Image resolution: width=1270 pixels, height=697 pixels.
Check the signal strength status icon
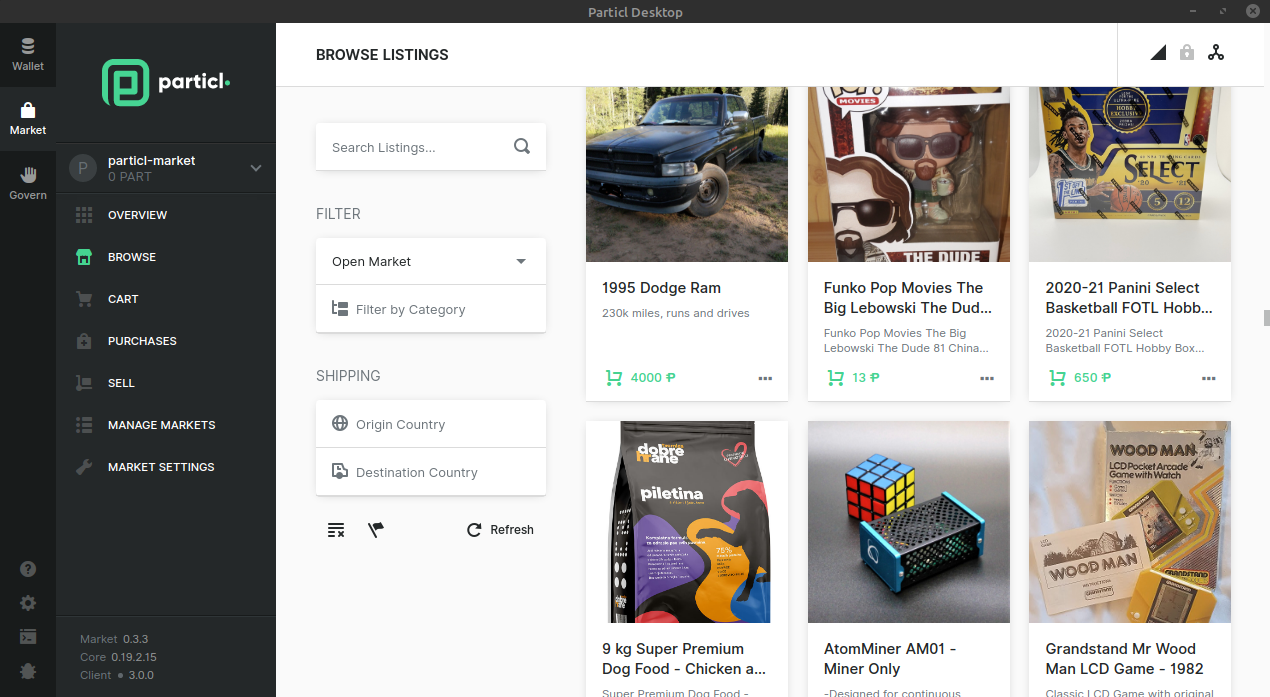1158,53
